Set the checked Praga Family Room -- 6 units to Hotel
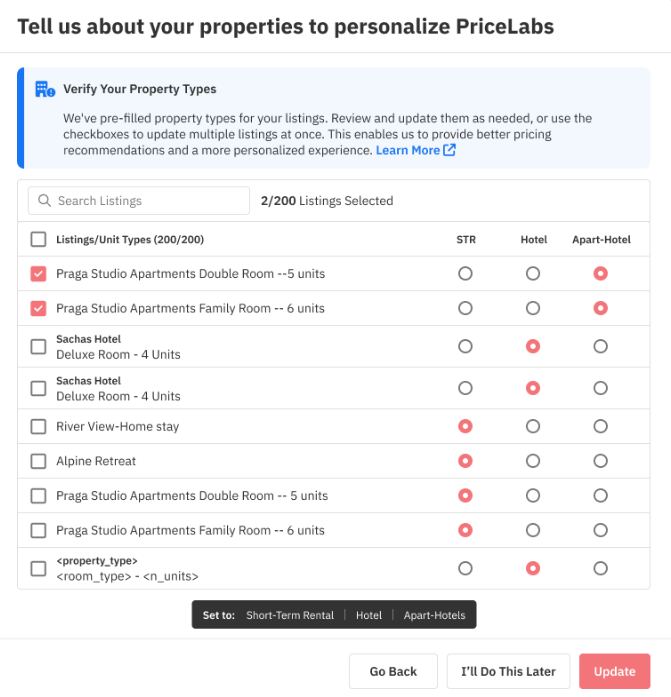The image size is (671, 697). point(533,308)
